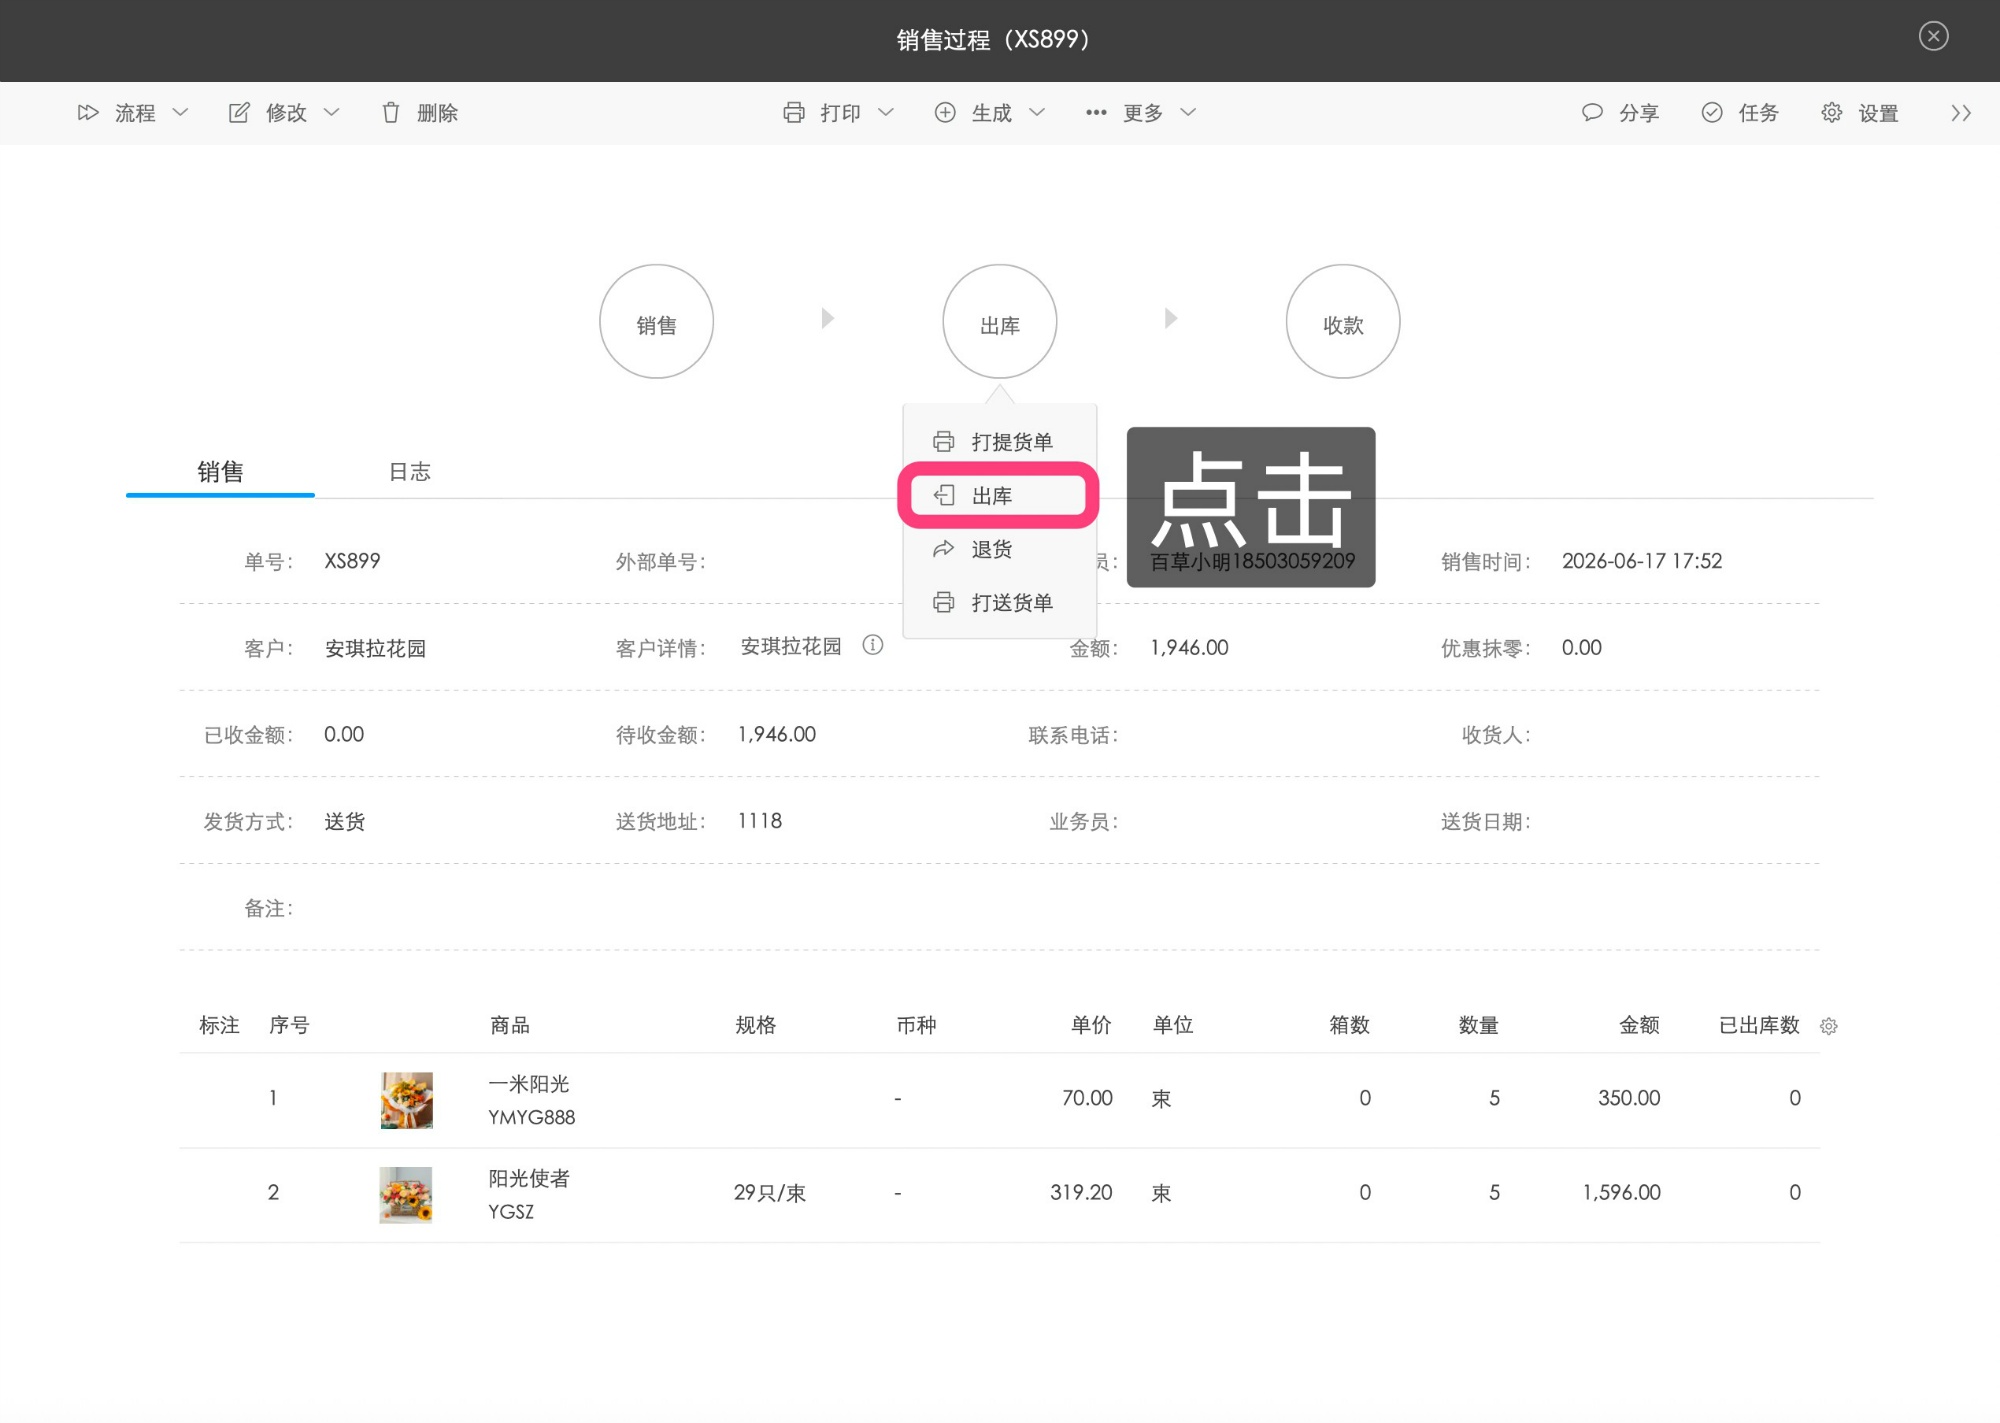Switch to the 销售 tab
This screenshot has width=2000, height=1423.
pos(220,471)
